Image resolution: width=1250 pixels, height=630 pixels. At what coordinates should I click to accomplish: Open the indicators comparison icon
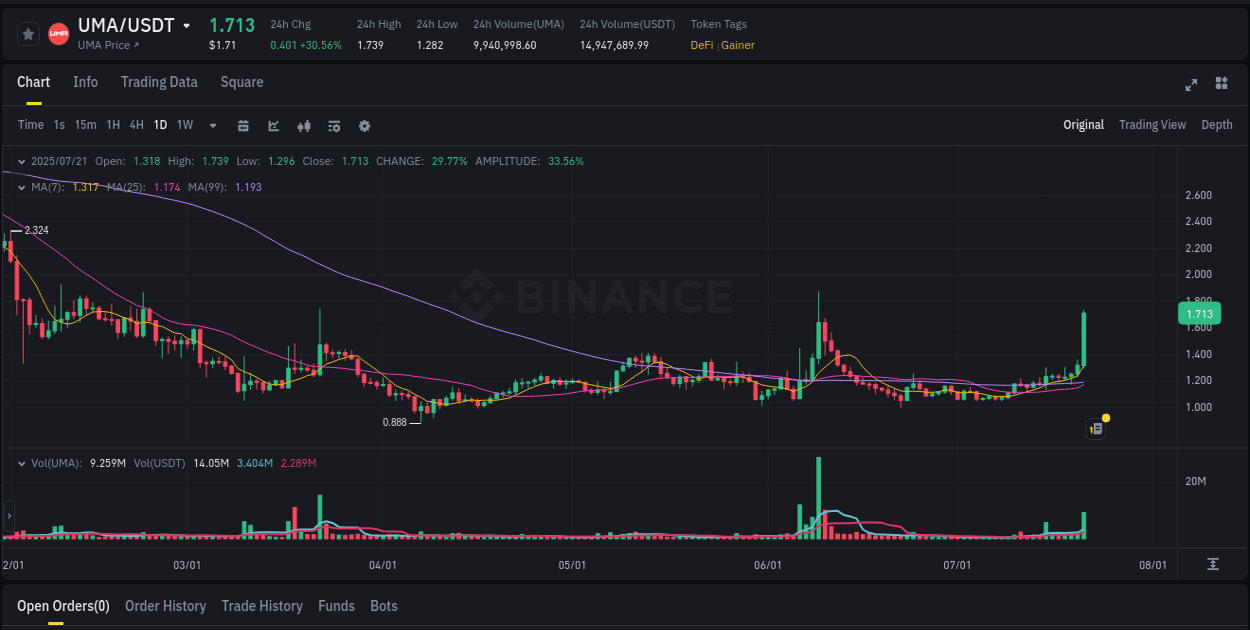pos(303,126)
